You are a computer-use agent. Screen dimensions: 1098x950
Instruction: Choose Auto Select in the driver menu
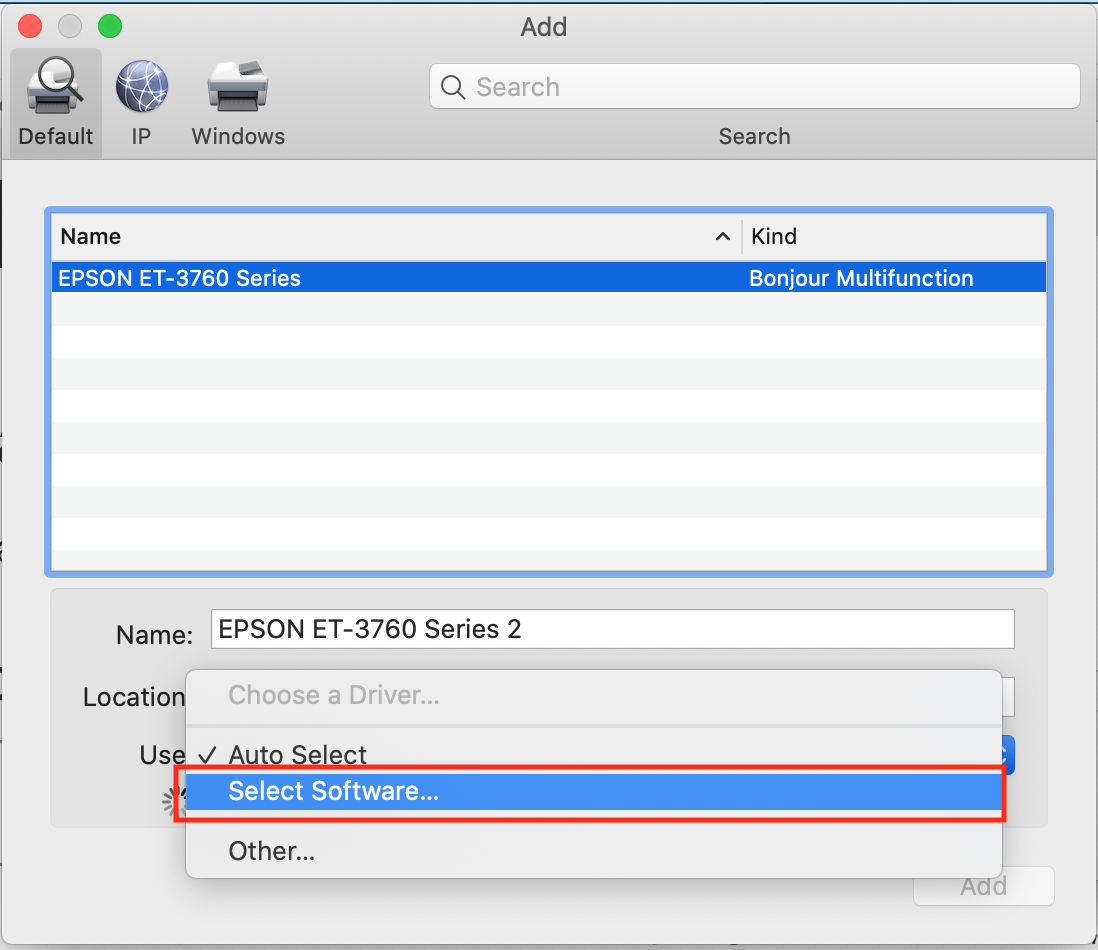(x=593, y=754)
